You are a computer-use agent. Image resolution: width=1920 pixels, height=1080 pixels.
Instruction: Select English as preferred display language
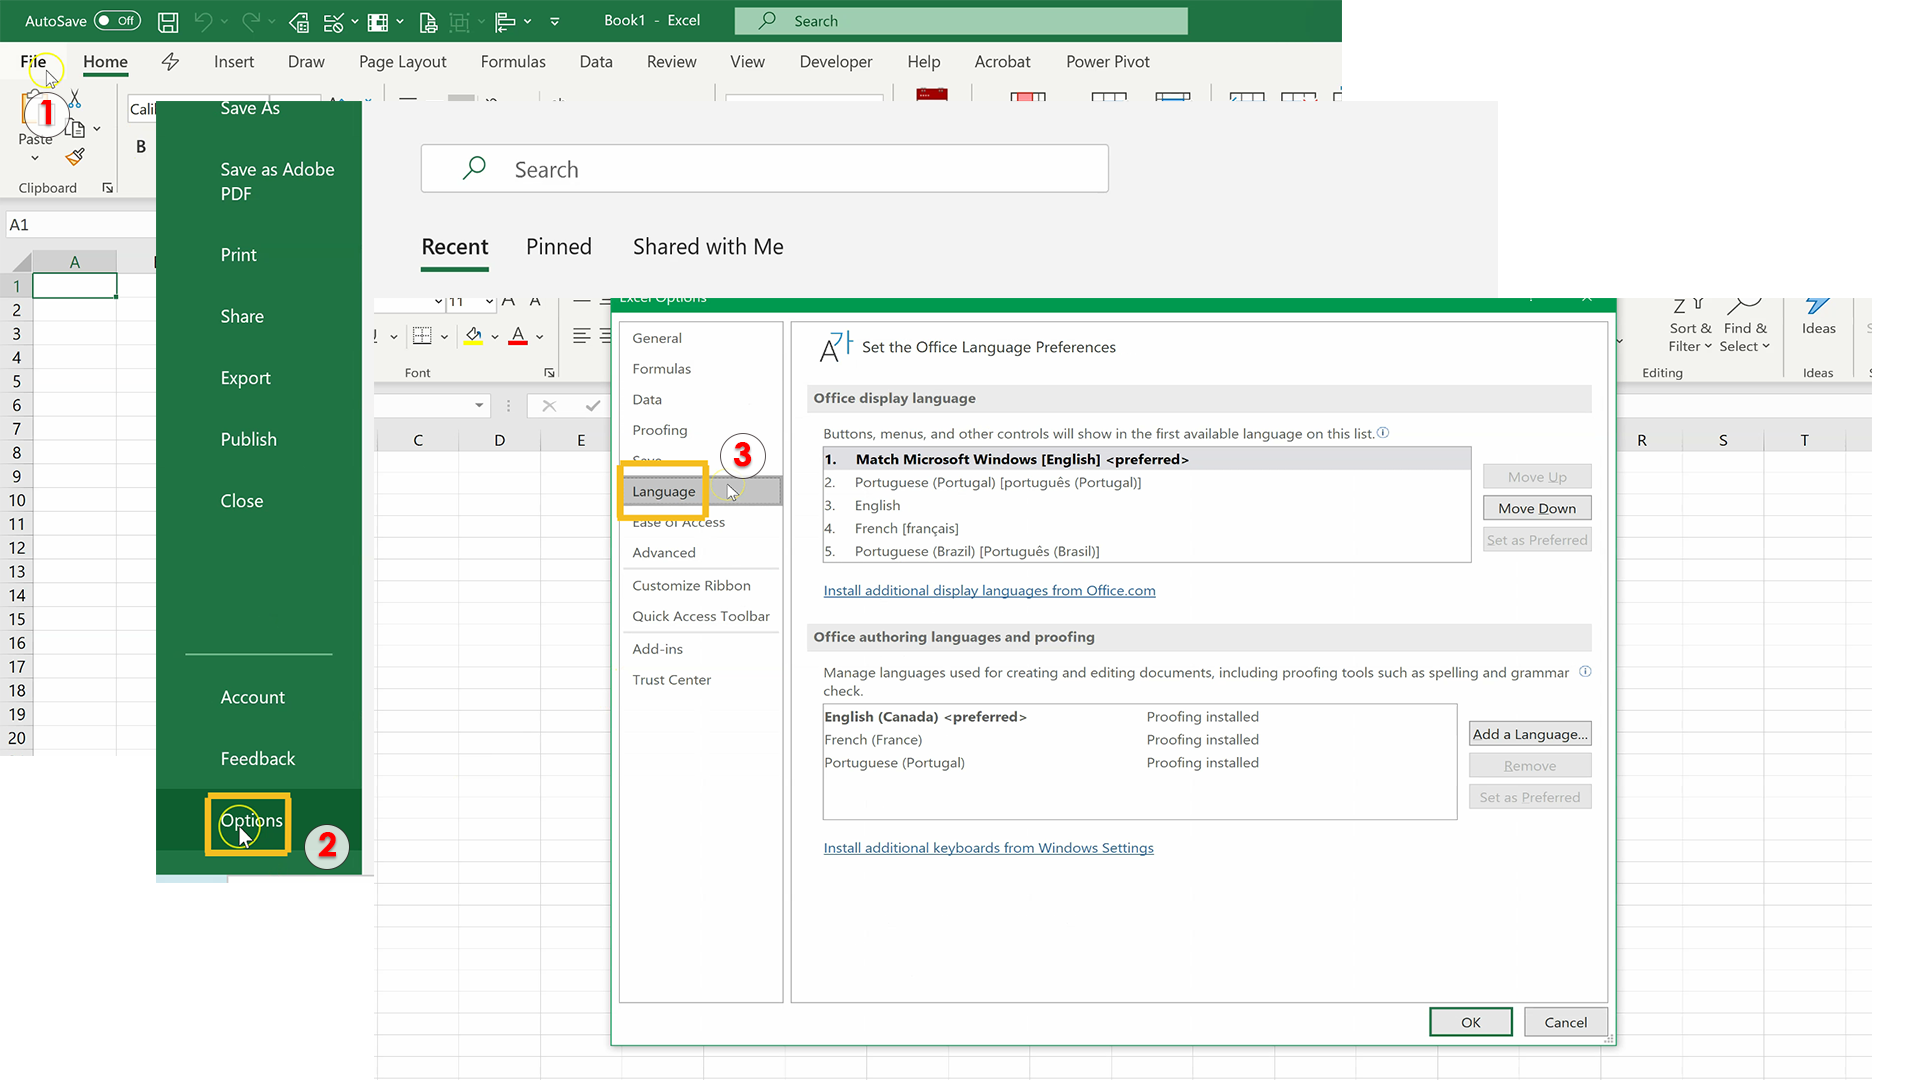coord(877,505)
